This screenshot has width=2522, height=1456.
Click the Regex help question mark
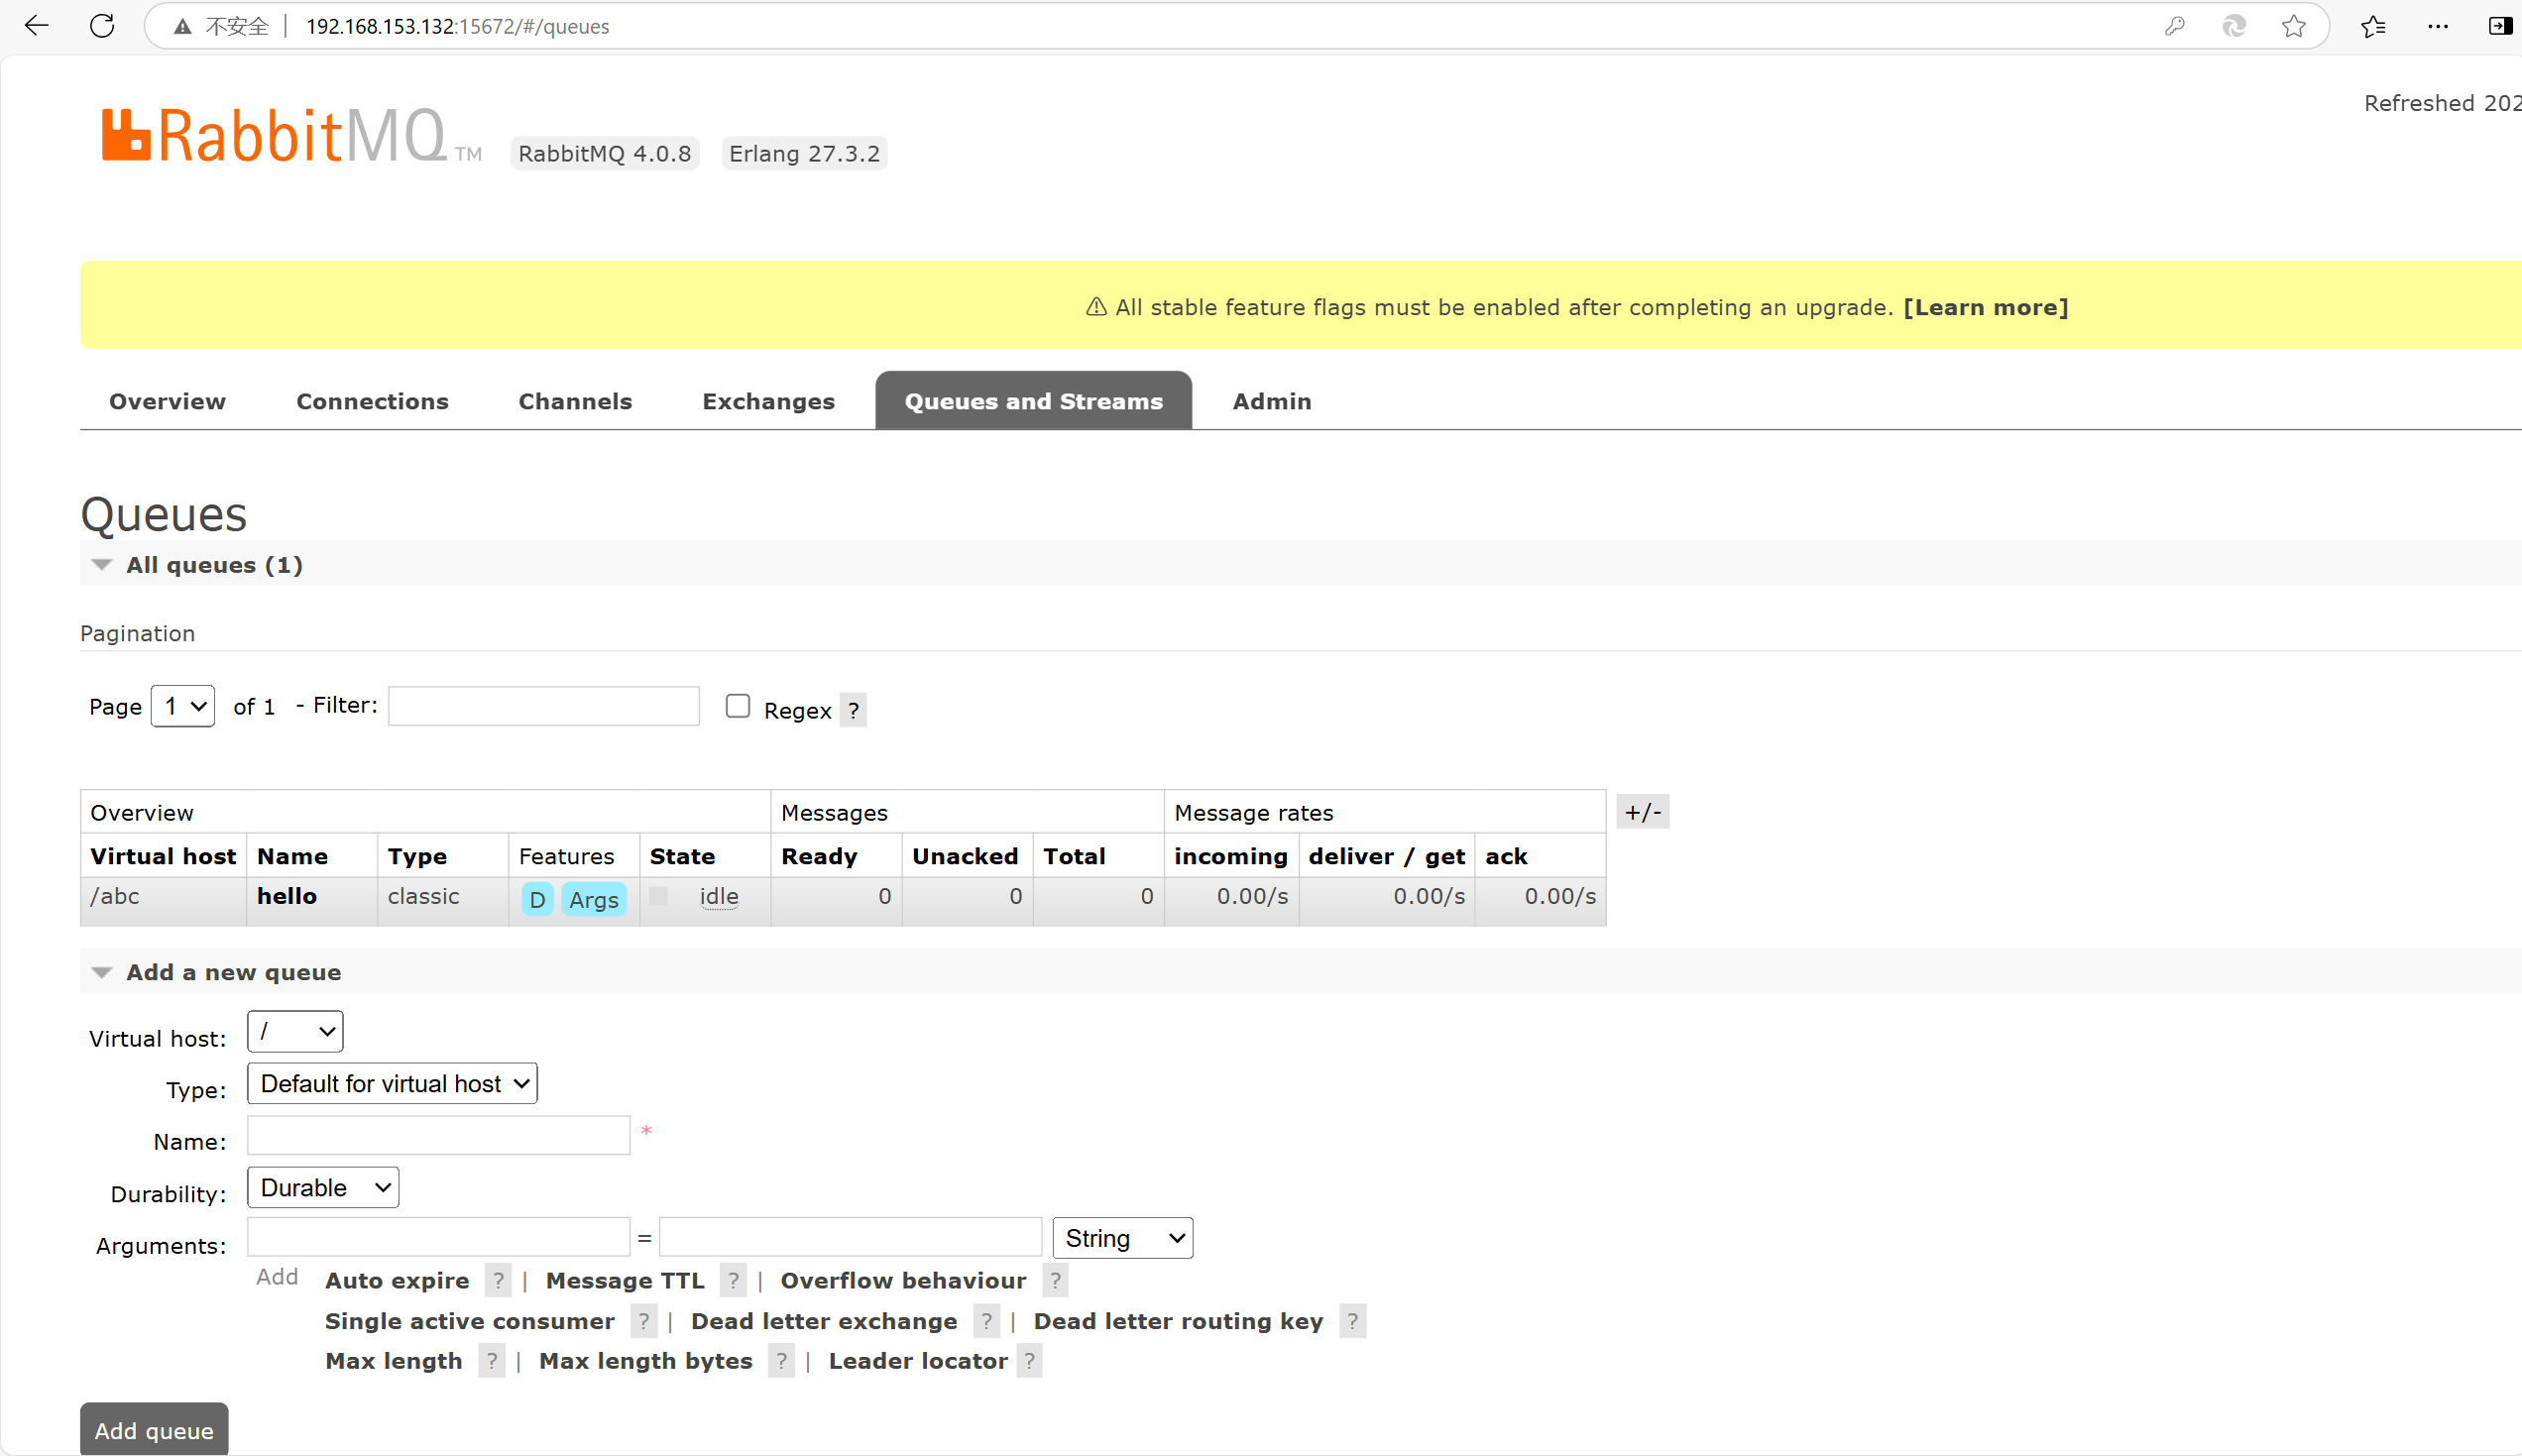853,711
